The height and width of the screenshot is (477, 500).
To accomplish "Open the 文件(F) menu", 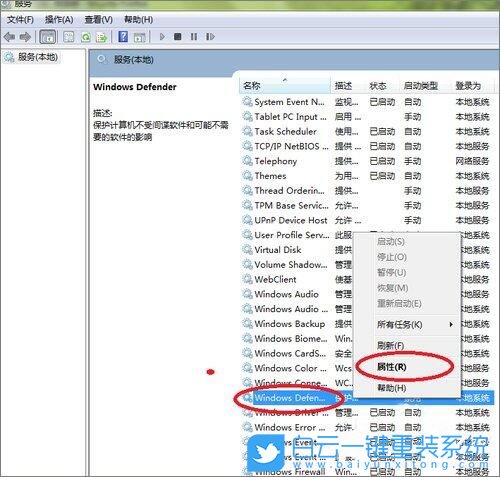I will tap(20, 20).
